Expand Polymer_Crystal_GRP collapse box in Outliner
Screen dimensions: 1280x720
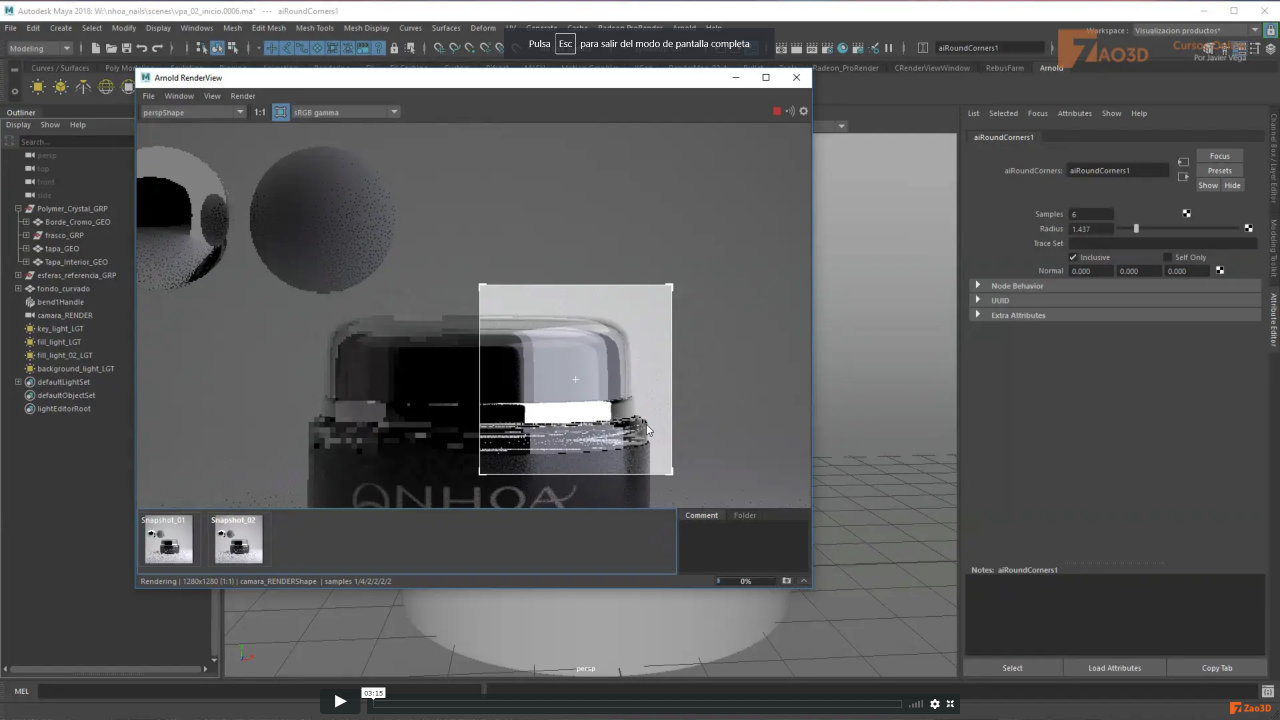point(18,209)
